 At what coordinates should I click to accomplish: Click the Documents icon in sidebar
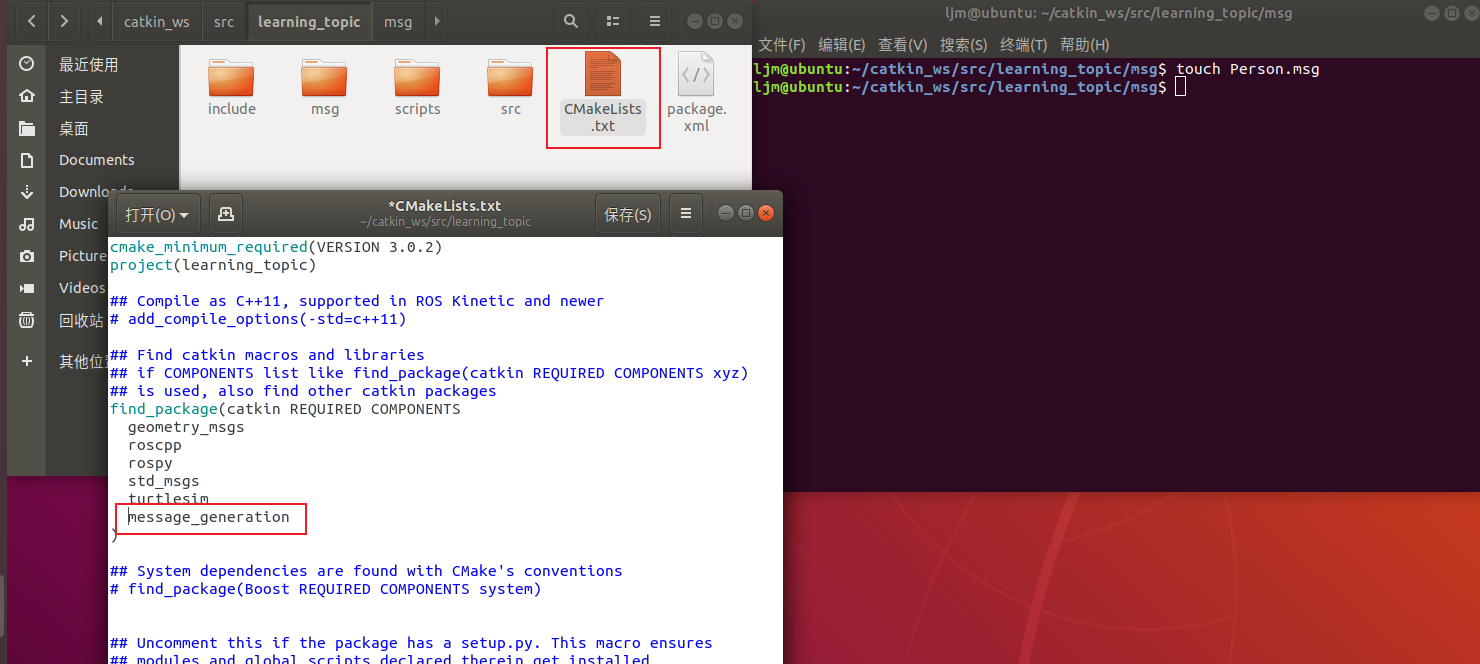27,160
